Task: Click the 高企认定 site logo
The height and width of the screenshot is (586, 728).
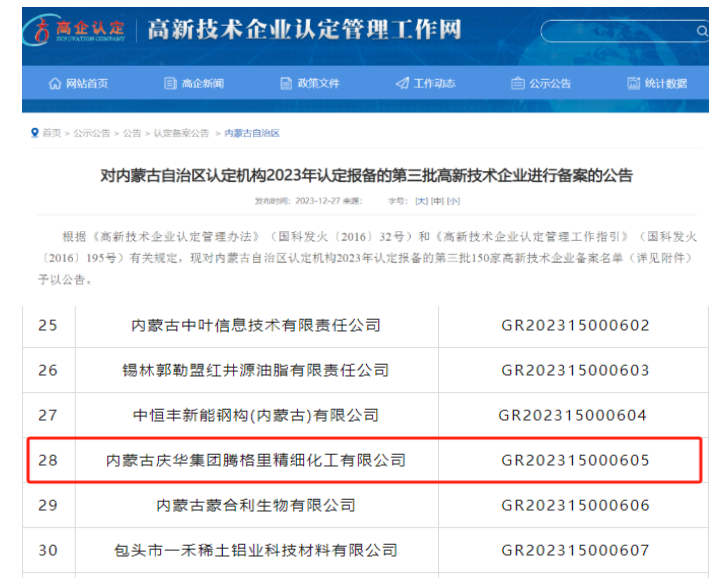Action: [80, 30]
